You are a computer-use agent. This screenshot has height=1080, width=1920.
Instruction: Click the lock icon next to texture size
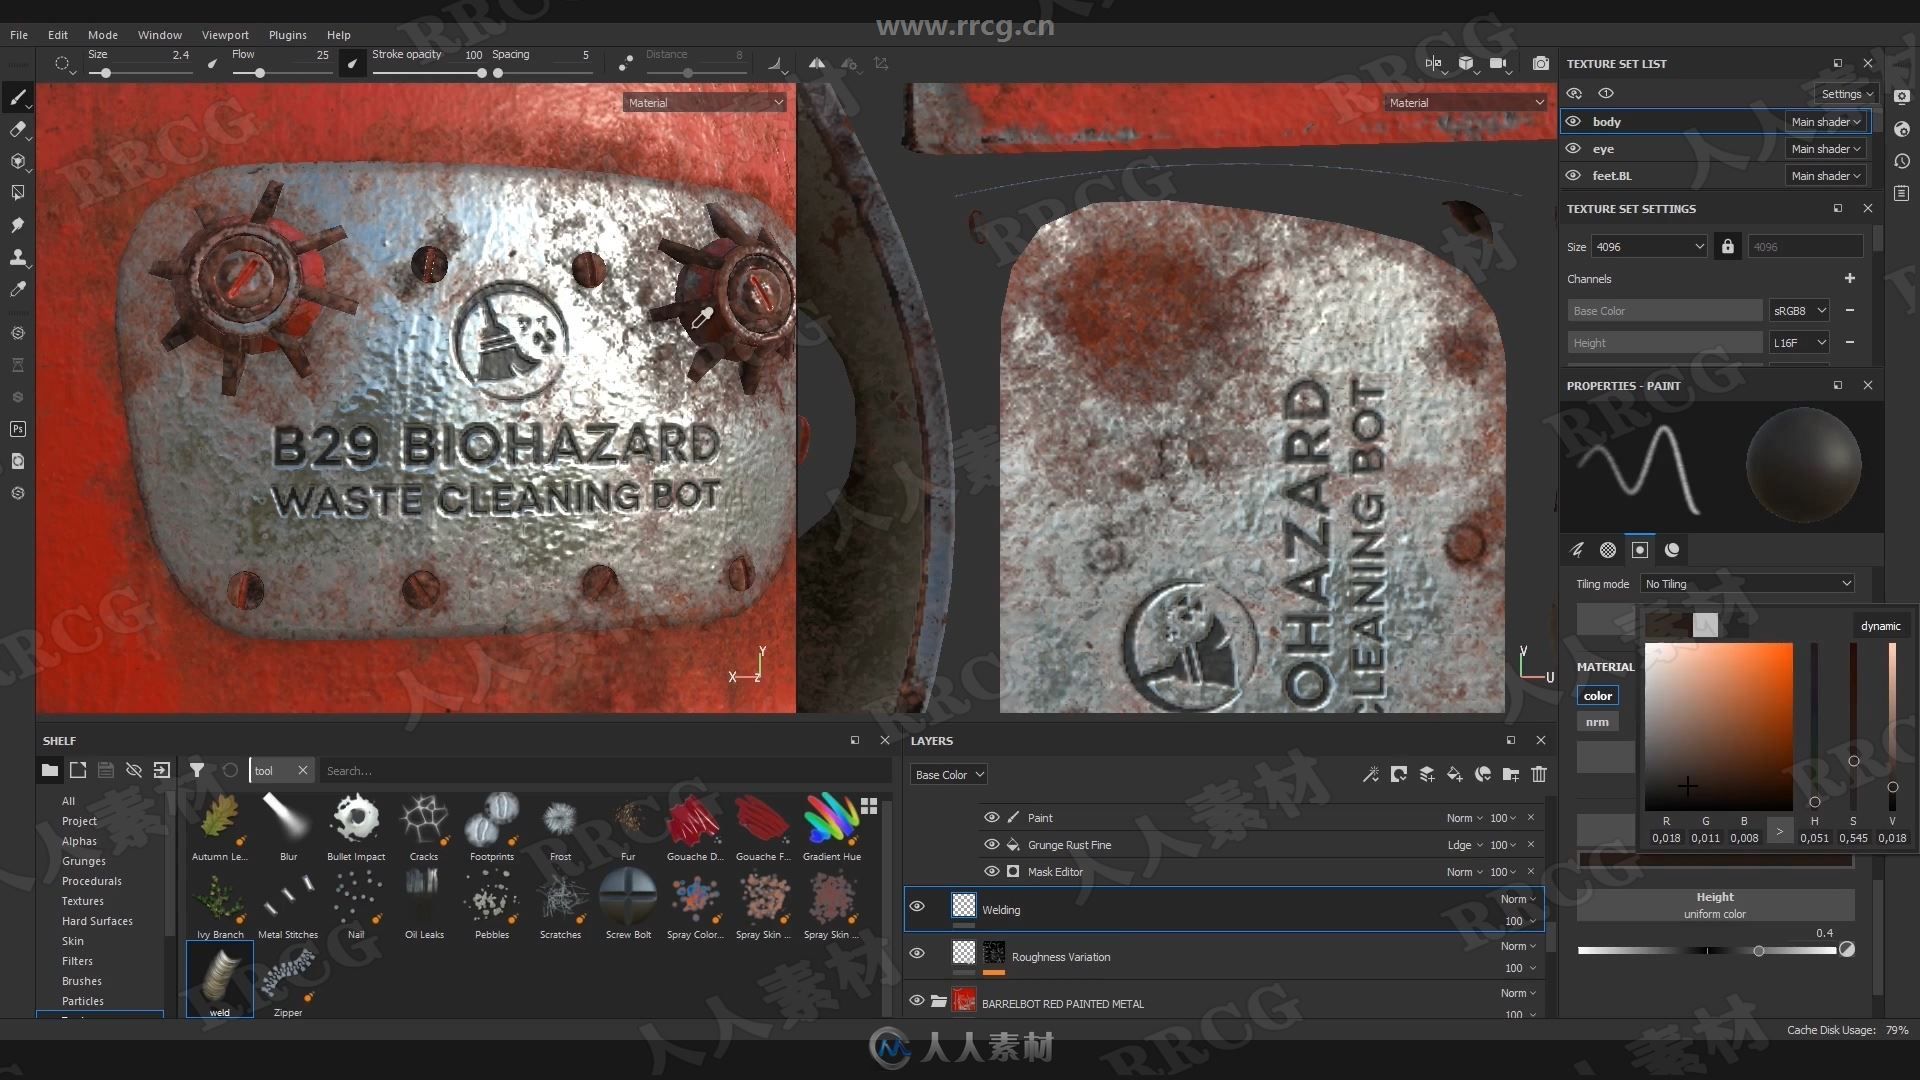point(1727,246)
